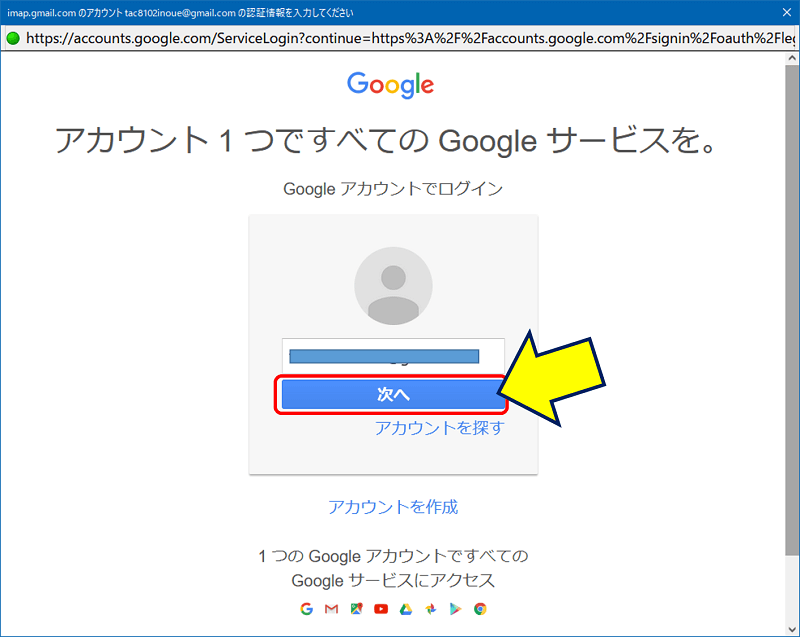Open the アカウントを作成 link
The height and width of the screenshot is (637, 800).
pyautogui.click(x=393, y=506)
